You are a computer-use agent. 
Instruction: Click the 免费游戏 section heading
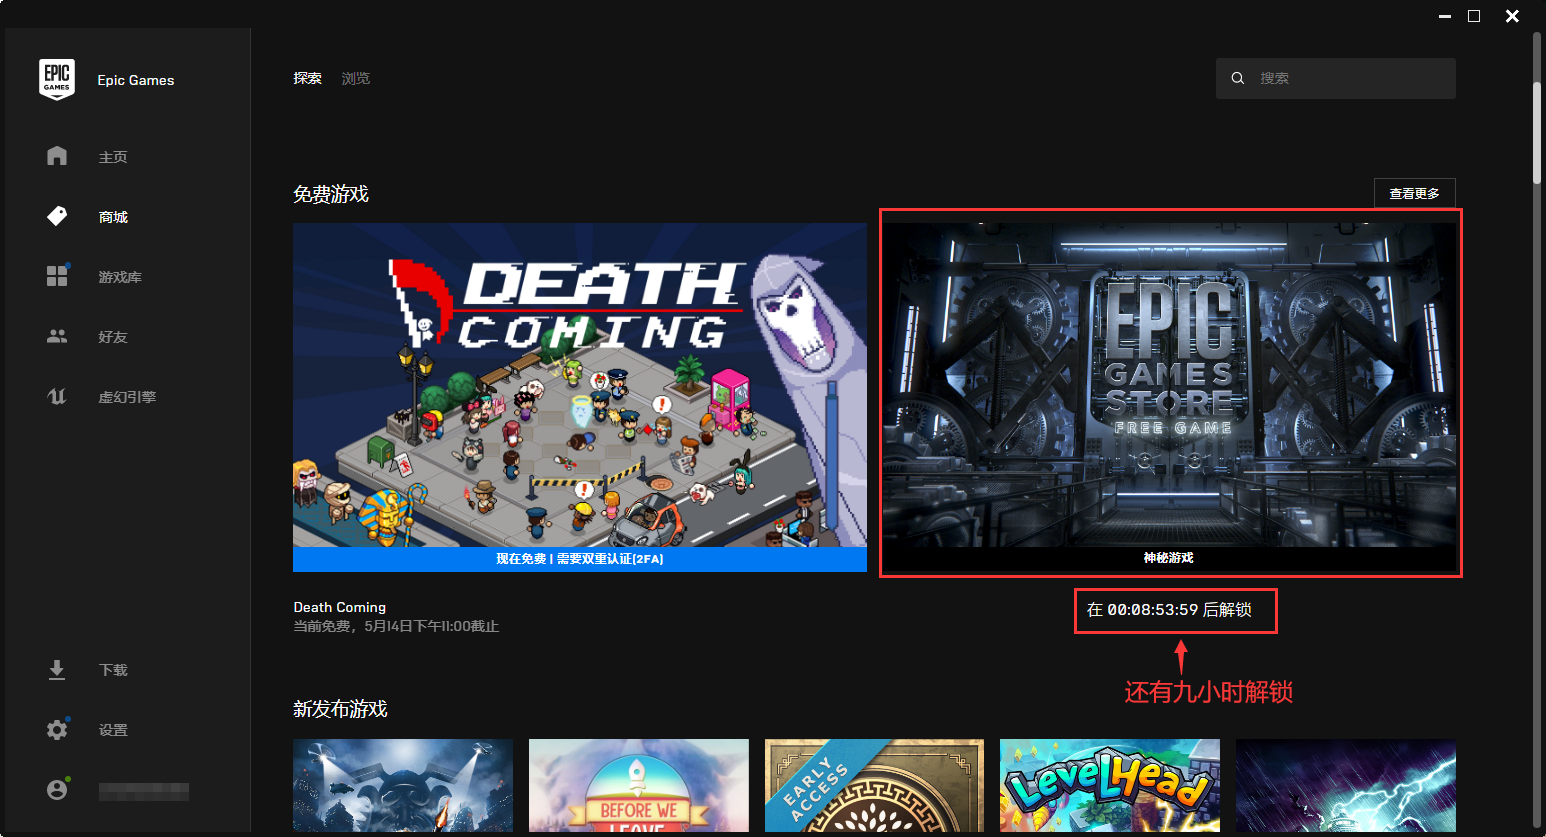pyautogui.click(x=331, y=194)
